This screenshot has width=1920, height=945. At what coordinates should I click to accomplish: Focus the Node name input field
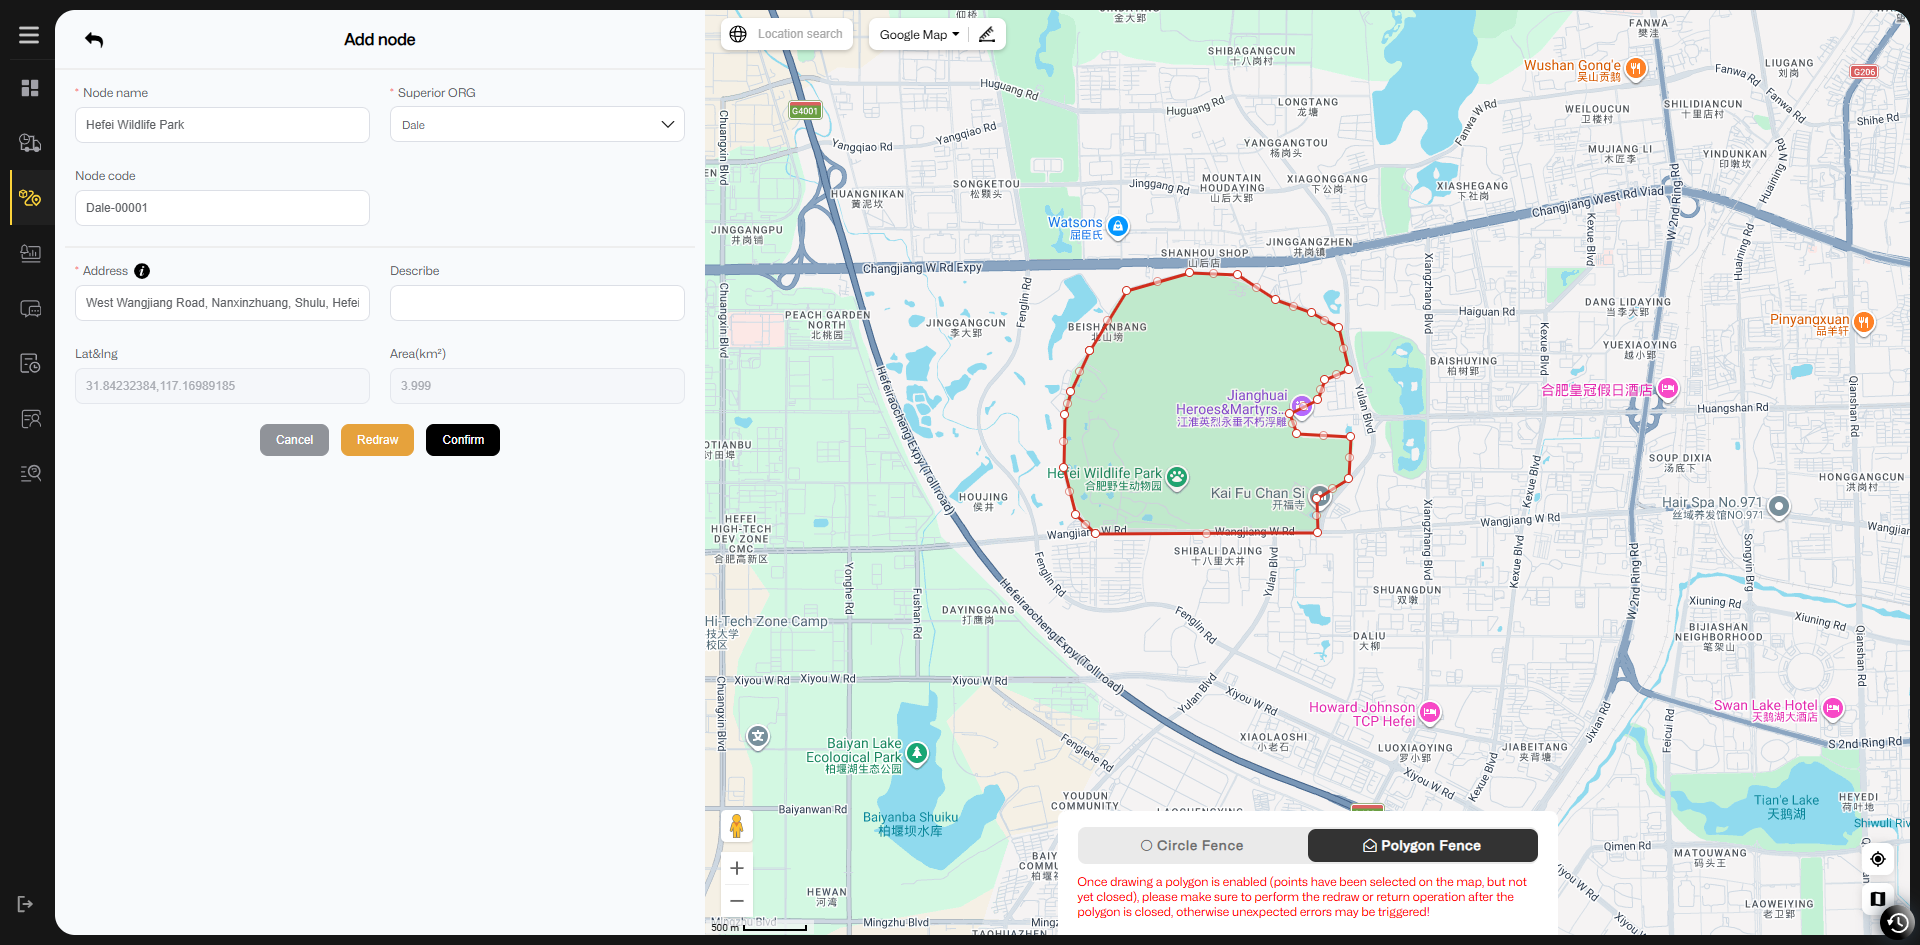(x=222, y=125)
